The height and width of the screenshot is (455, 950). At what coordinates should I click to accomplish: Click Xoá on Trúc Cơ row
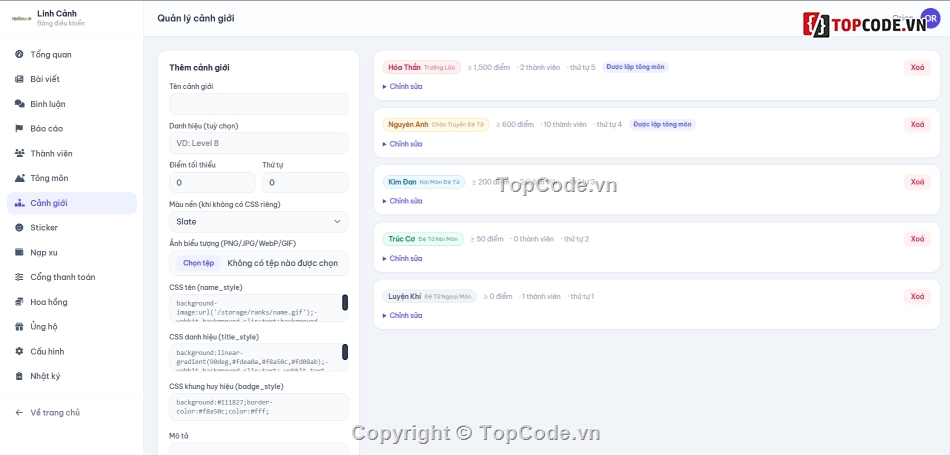[x=917, y=239]
